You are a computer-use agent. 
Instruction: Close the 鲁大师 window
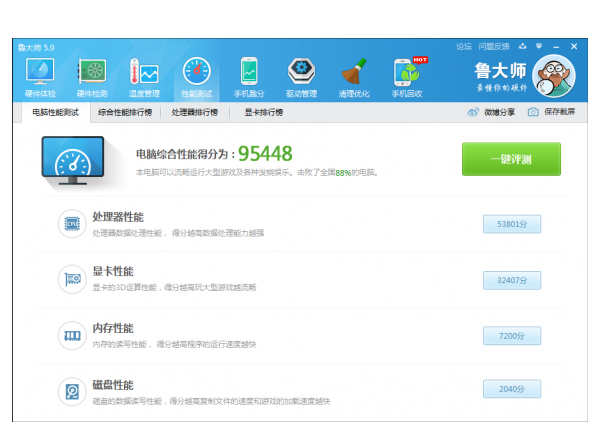point(574,46)
